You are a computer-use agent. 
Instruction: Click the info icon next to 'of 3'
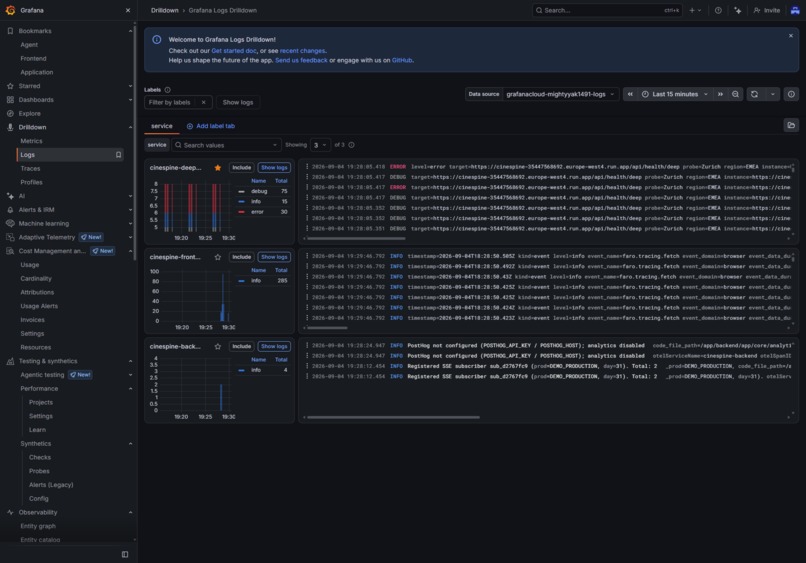point(352,145)
